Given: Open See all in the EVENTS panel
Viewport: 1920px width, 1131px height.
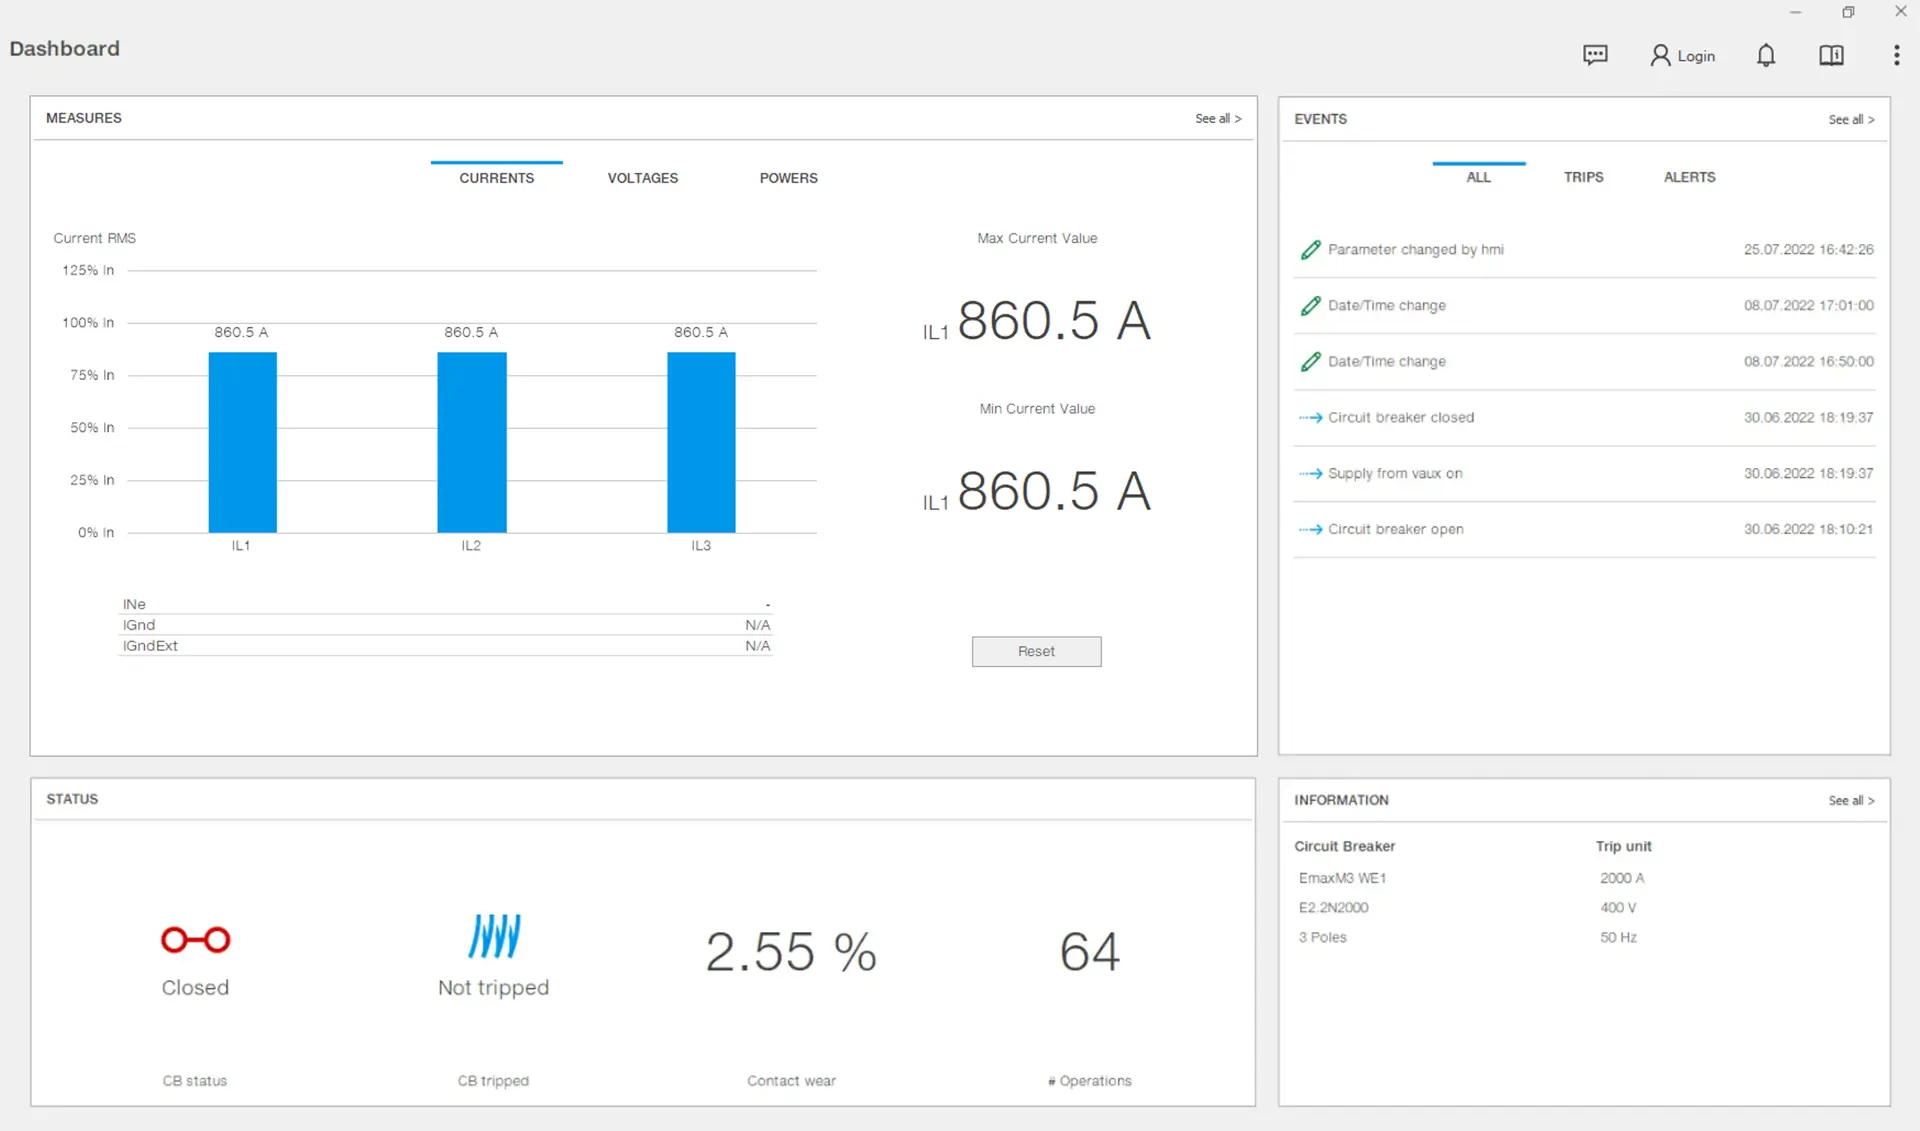Looking at the screenshot, I should pos(1850,119).
